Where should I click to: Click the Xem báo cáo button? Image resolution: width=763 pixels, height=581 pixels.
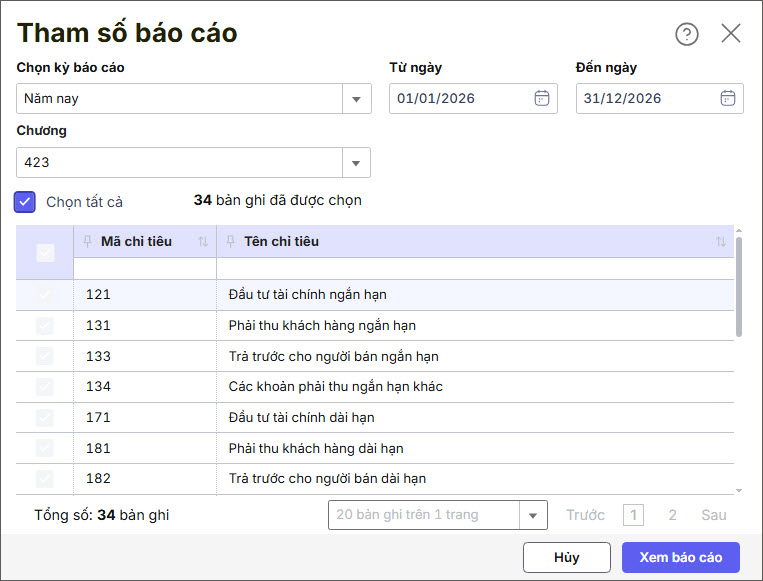[x=680, y=557]
